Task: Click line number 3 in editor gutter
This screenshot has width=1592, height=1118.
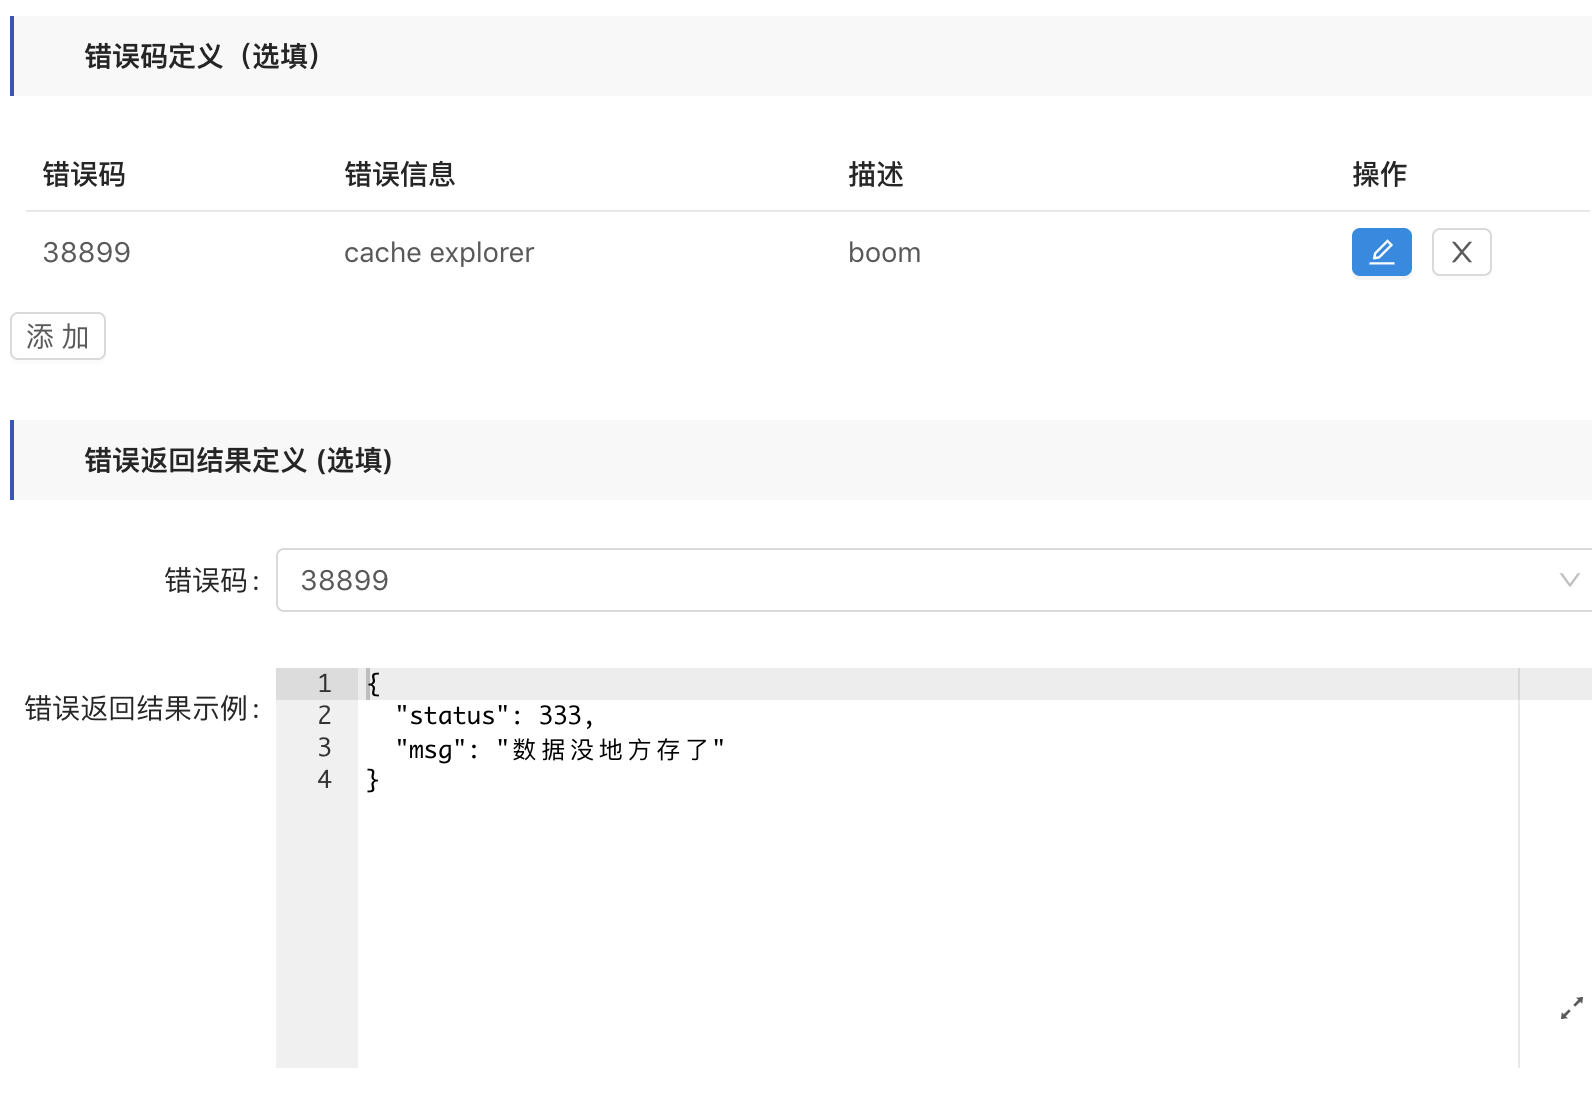Action: [x=324, y=748]
